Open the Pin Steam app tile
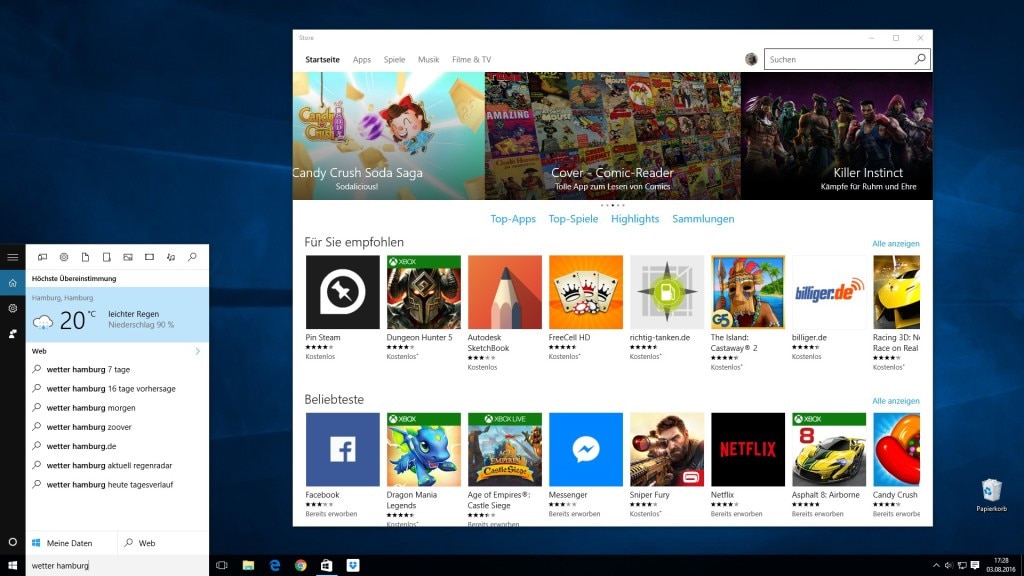 pyautogui.click(x=342, y=292)
